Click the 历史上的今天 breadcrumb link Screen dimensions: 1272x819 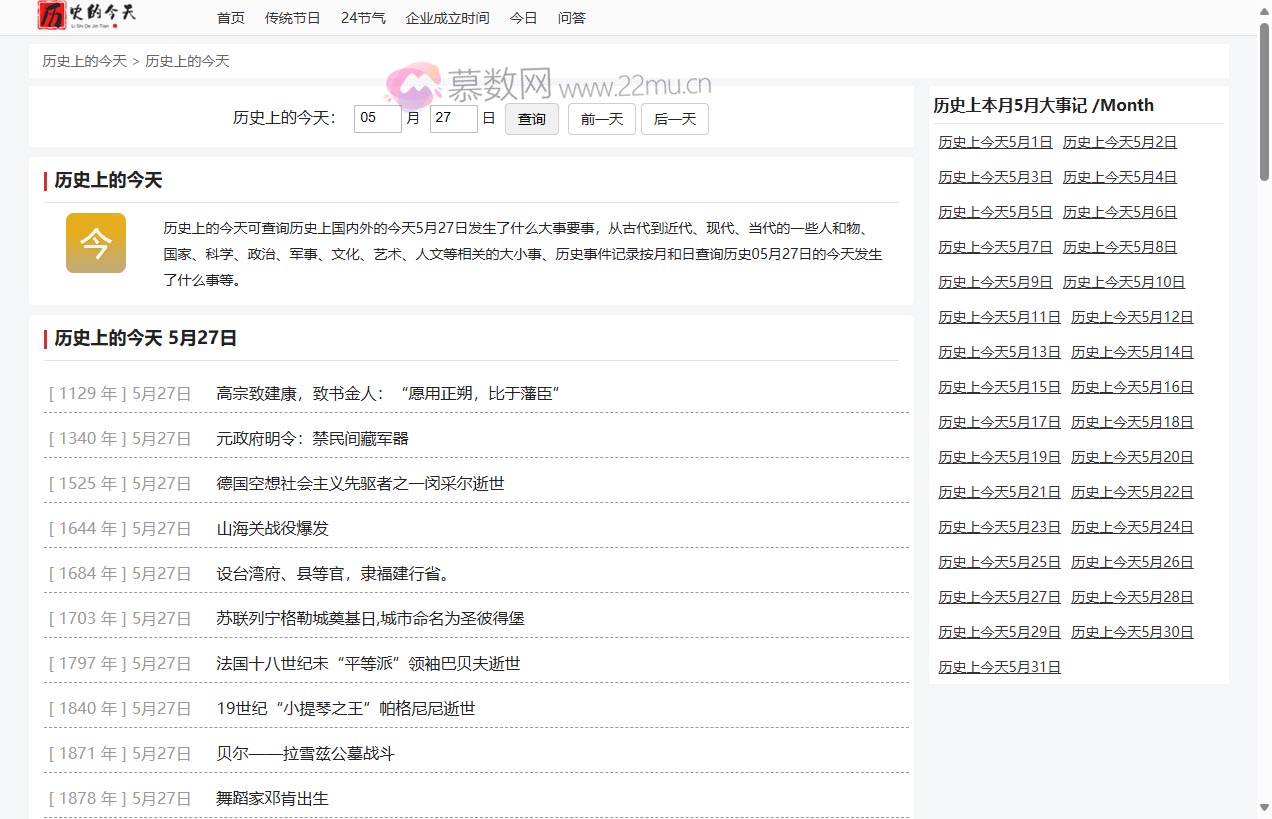[83, 61]
